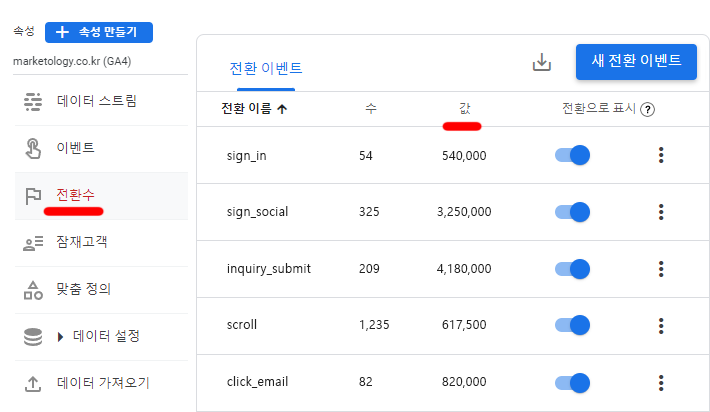Turn off inquiry_submit conversion toggle
The width and height of the screenshot is (710, 412).
click(x=572, y=269)
